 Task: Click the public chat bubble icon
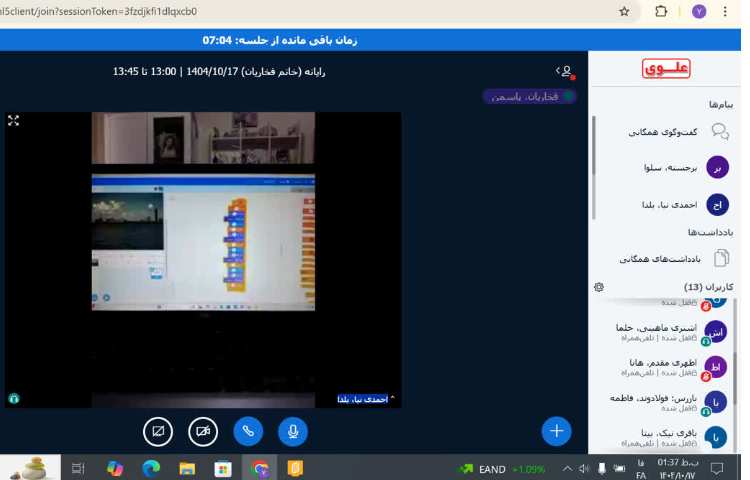click(720, 131)
